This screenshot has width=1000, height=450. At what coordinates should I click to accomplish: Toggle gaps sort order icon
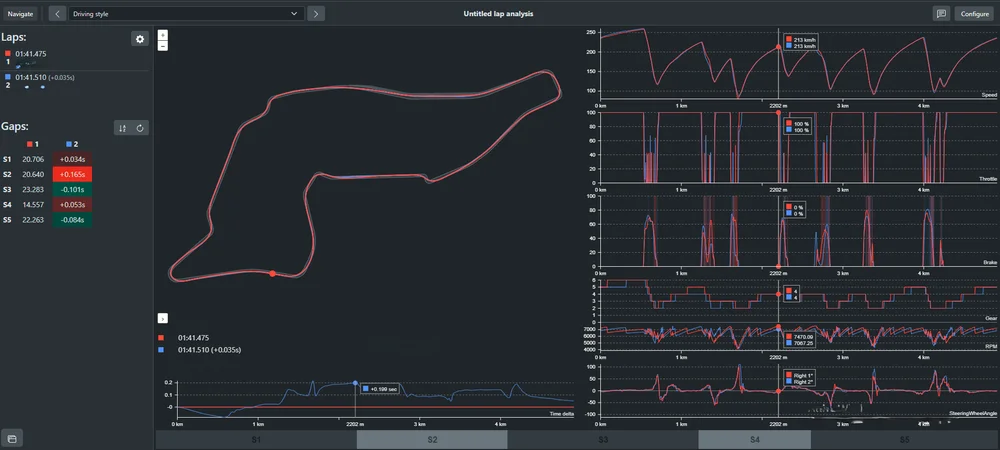pyautogui.click(x=122, y=128)
